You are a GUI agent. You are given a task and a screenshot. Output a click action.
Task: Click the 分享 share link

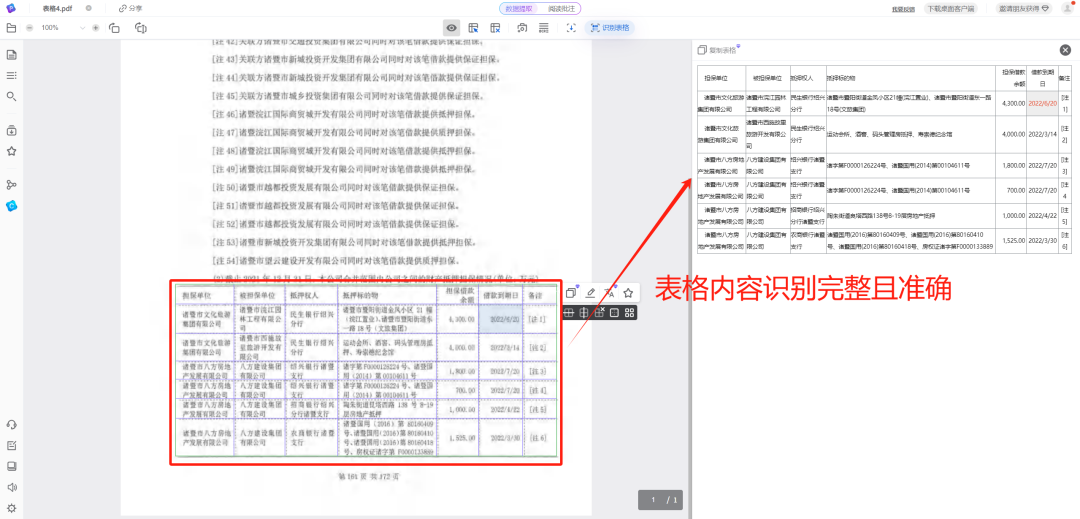tap(131, 8)
